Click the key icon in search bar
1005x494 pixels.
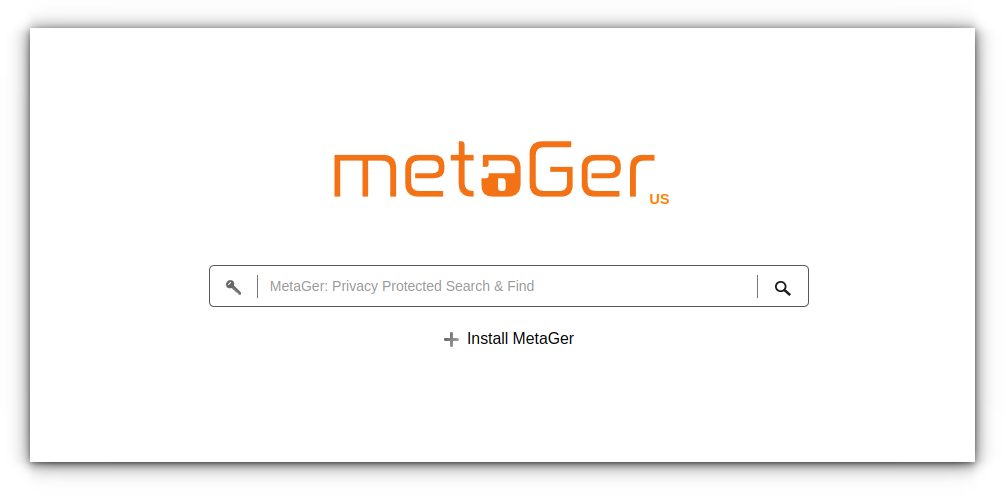(233, 287)
